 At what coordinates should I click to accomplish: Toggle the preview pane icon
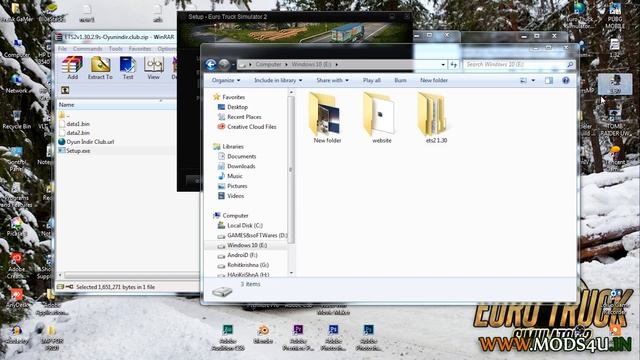coord(549,80)
